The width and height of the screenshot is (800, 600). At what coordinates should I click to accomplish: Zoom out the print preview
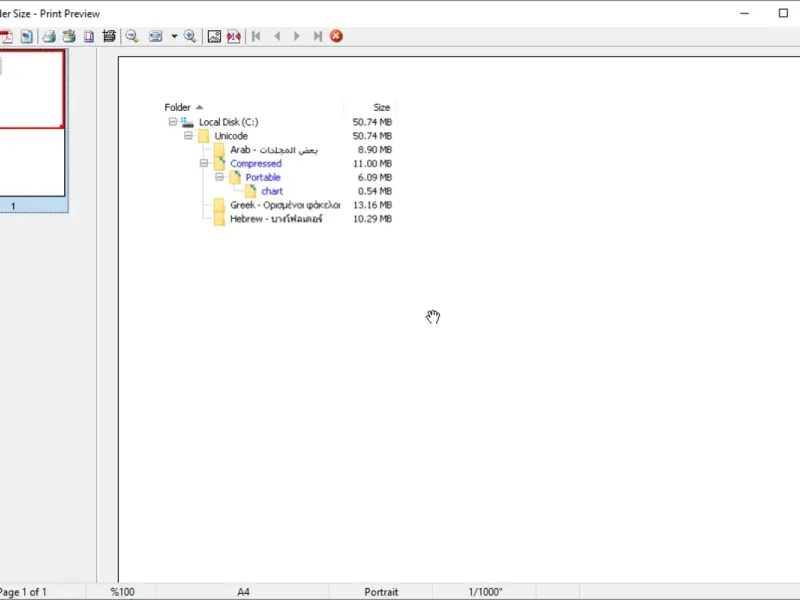[132, 36]
